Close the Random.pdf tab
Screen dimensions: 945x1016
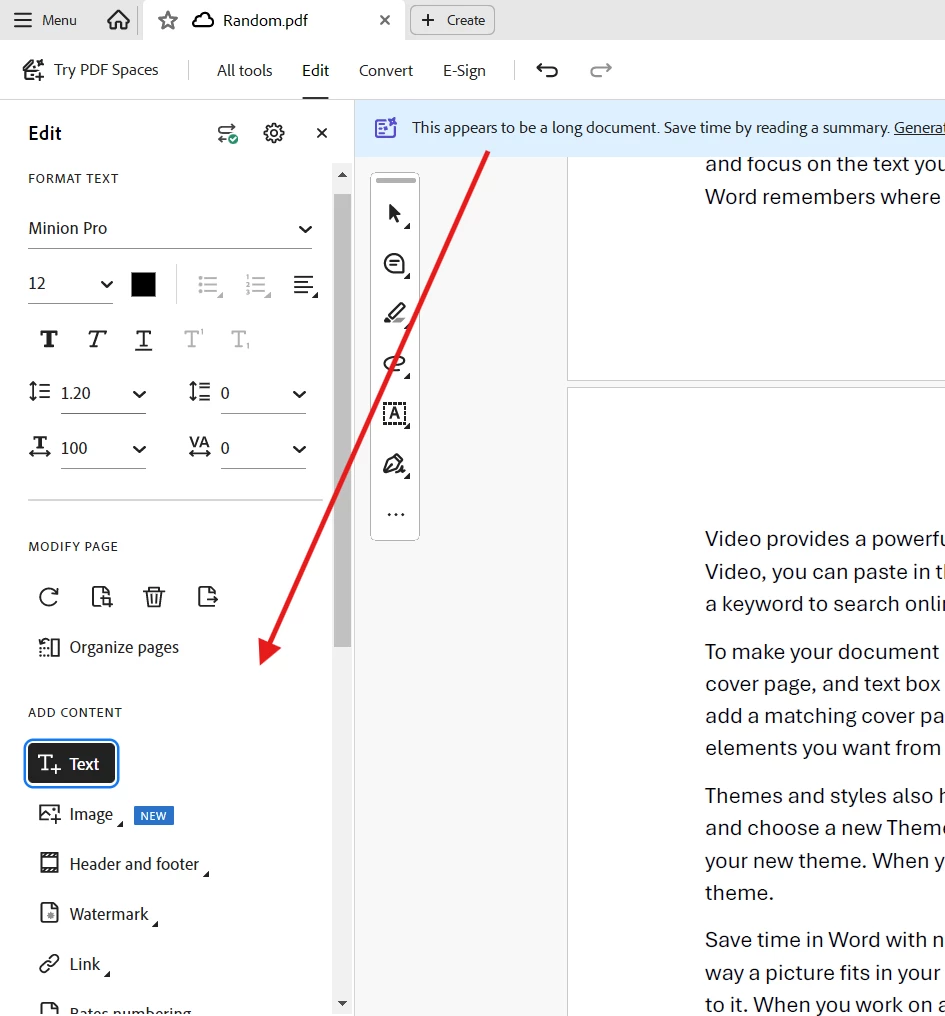384,20
